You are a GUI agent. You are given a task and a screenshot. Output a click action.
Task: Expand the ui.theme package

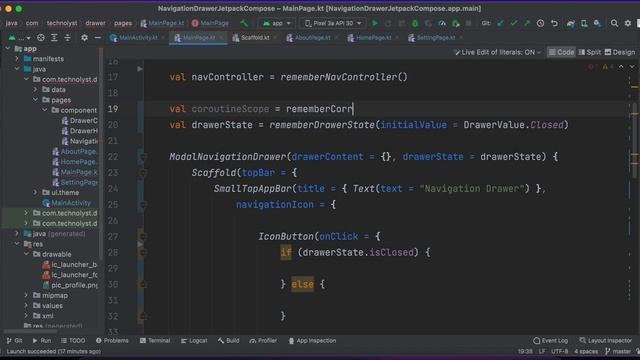36,192
